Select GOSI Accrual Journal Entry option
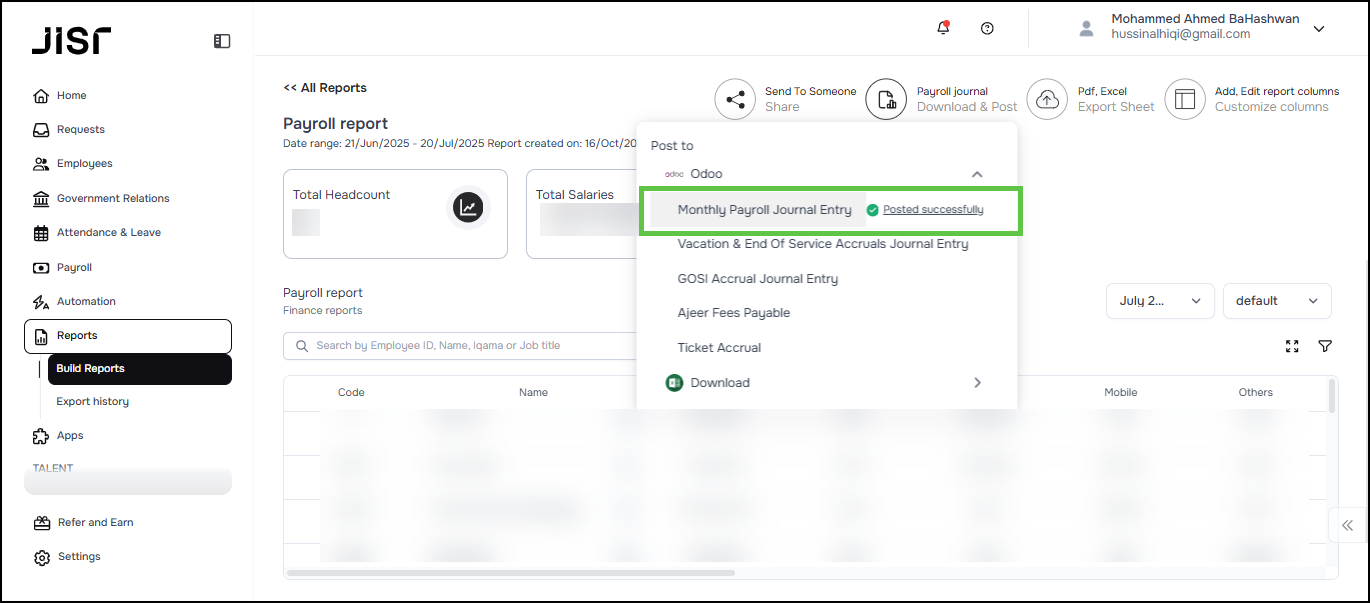This screenshot has height=603, width=1370. [757, 279]
